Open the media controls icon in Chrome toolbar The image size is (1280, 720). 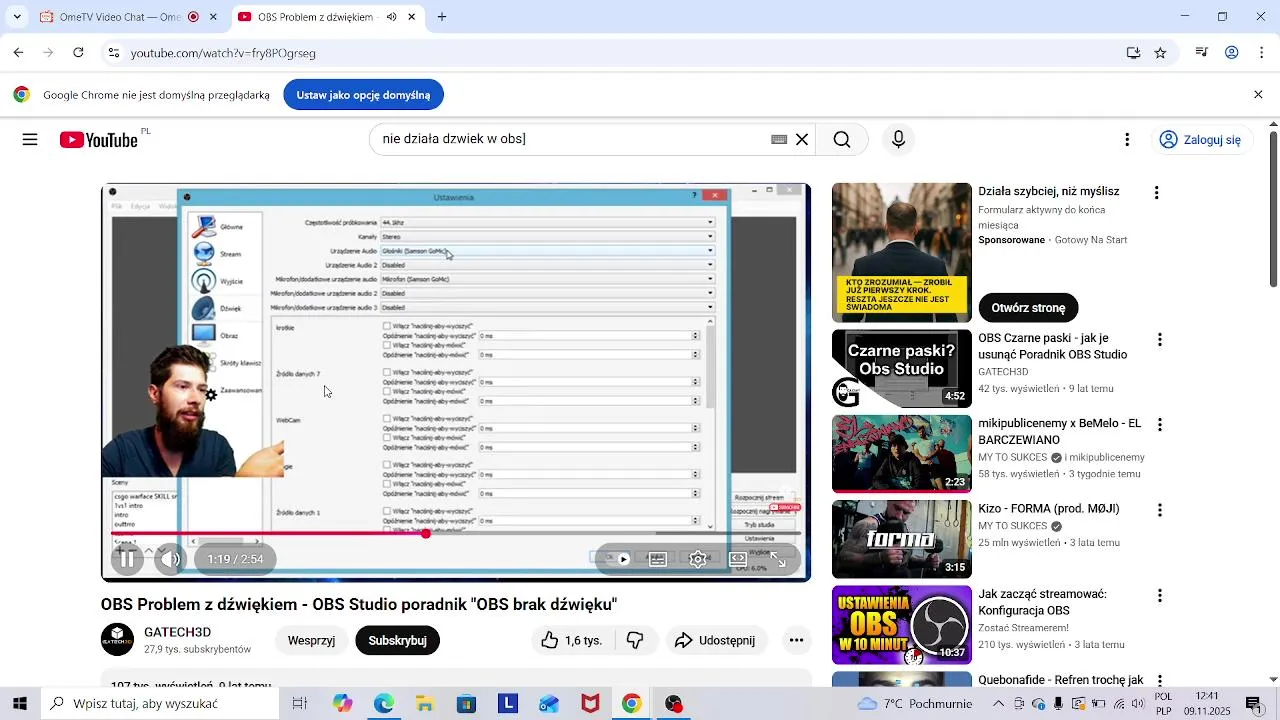[1202, 53]
